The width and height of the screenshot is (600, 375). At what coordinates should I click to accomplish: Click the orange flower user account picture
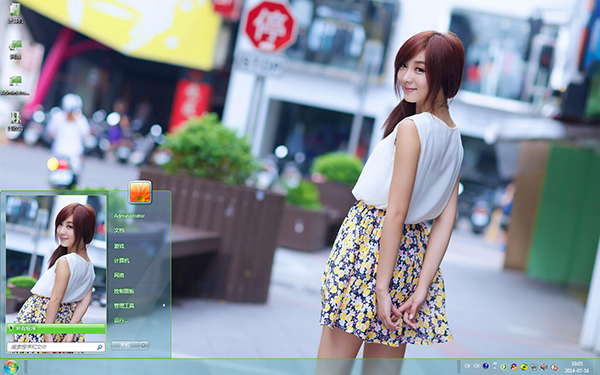click(x=140, y=192)
